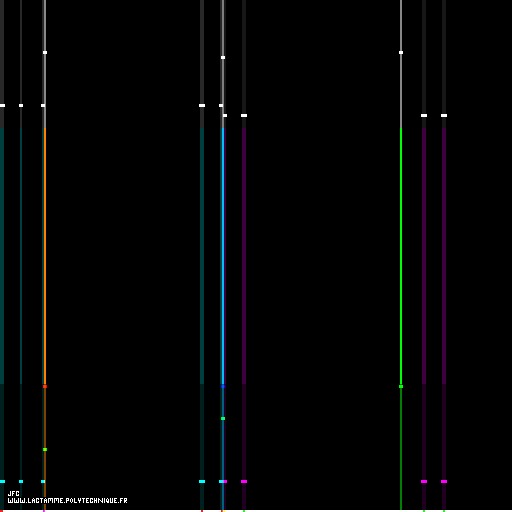Select the highest white marker above the orange line
The image size is (512, 512).
coord(45,53)
